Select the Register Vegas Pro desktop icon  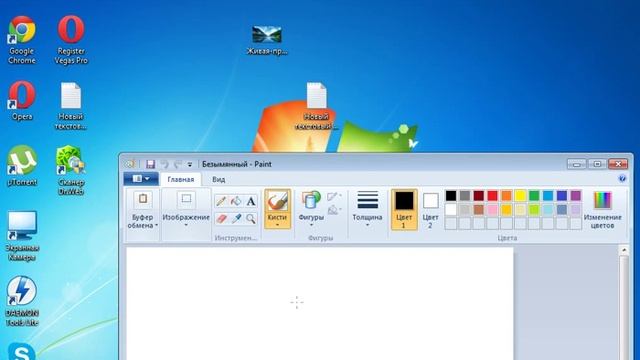tap(71, 40)
